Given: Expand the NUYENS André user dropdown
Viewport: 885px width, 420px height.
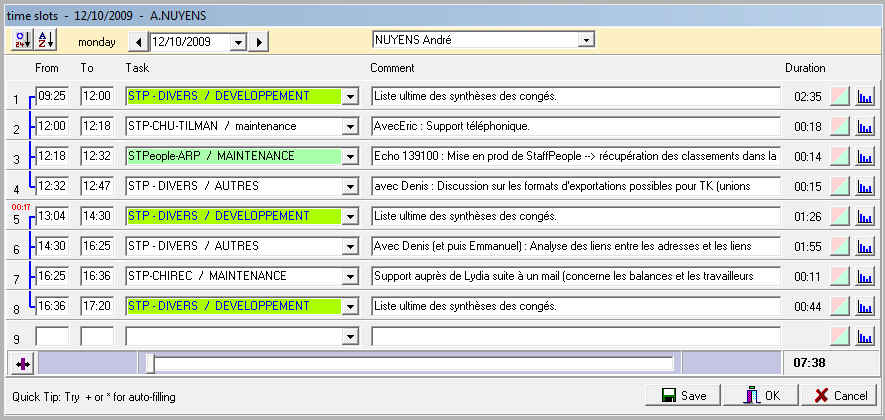Looking at the screenshot, I should 586,40.
